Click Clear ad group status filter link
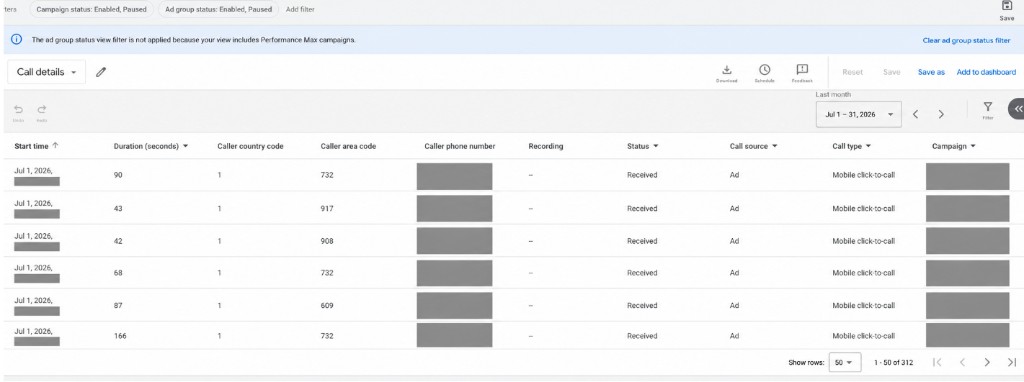Screen dimensions: 1024x382 tap(966, 40)
